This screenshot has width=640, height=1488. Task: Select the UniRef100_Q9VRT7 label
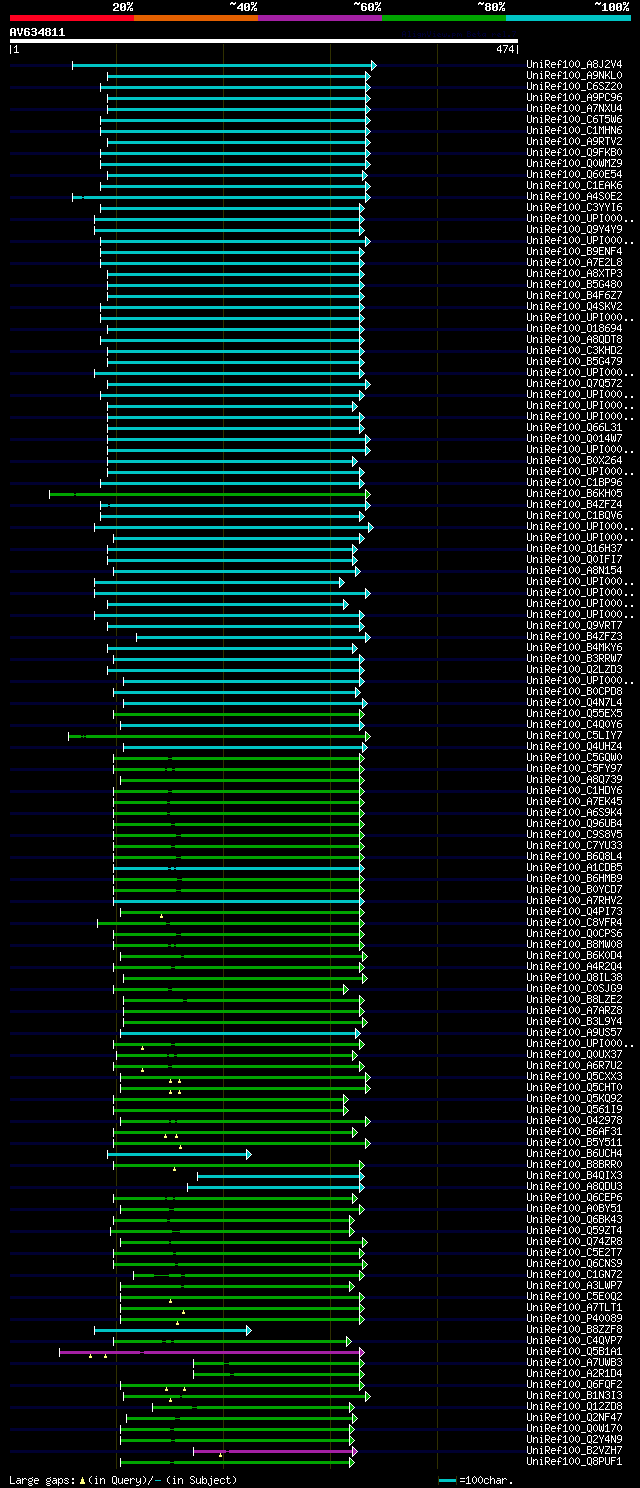point(574,626)
